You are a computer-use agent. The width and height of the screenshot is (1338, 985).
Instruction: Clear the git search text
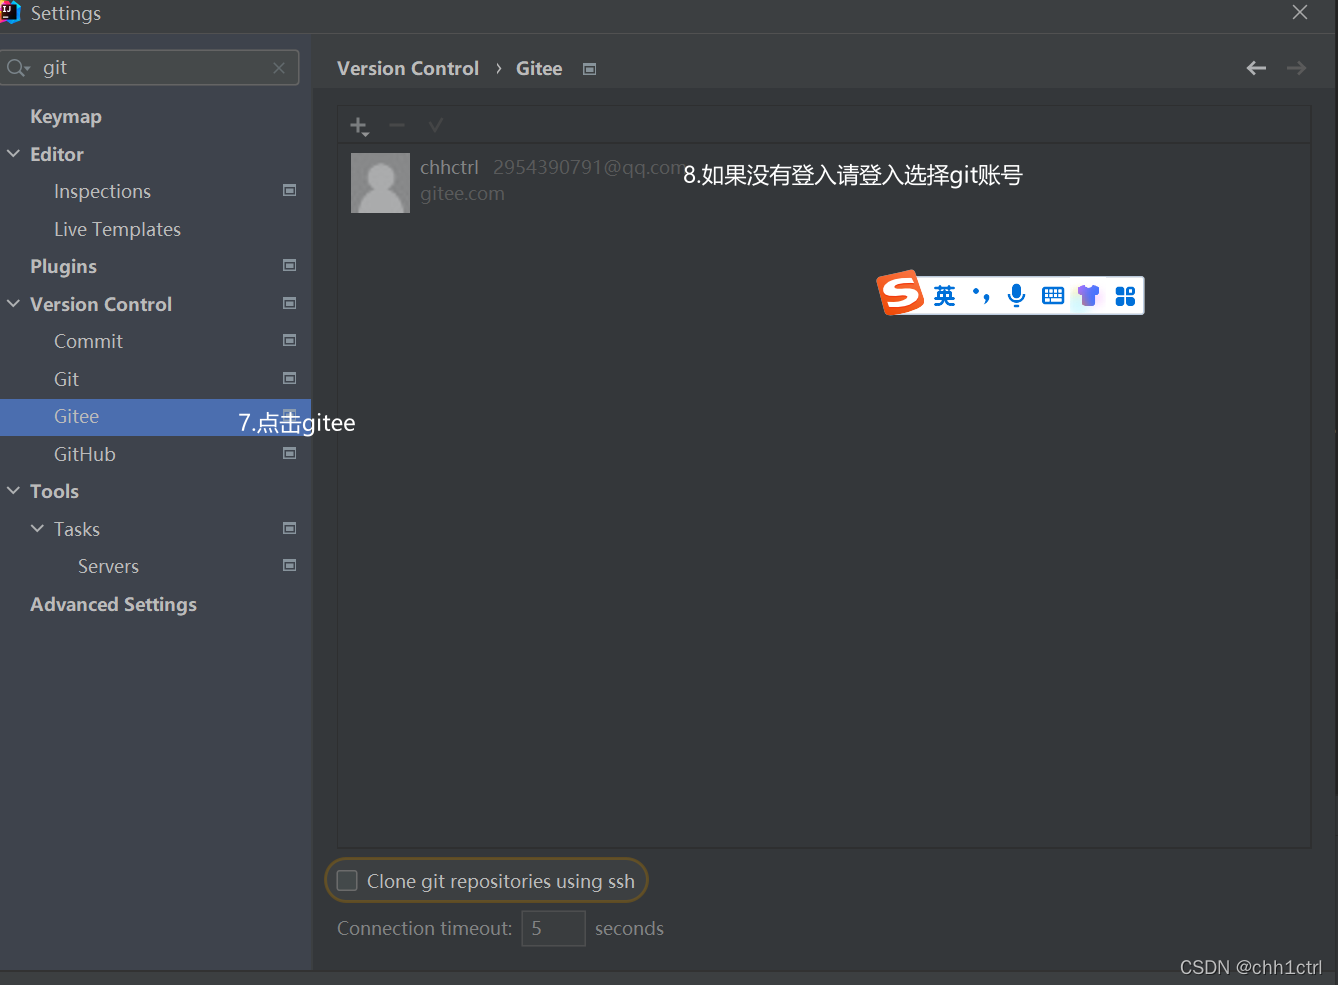[279, 68]
